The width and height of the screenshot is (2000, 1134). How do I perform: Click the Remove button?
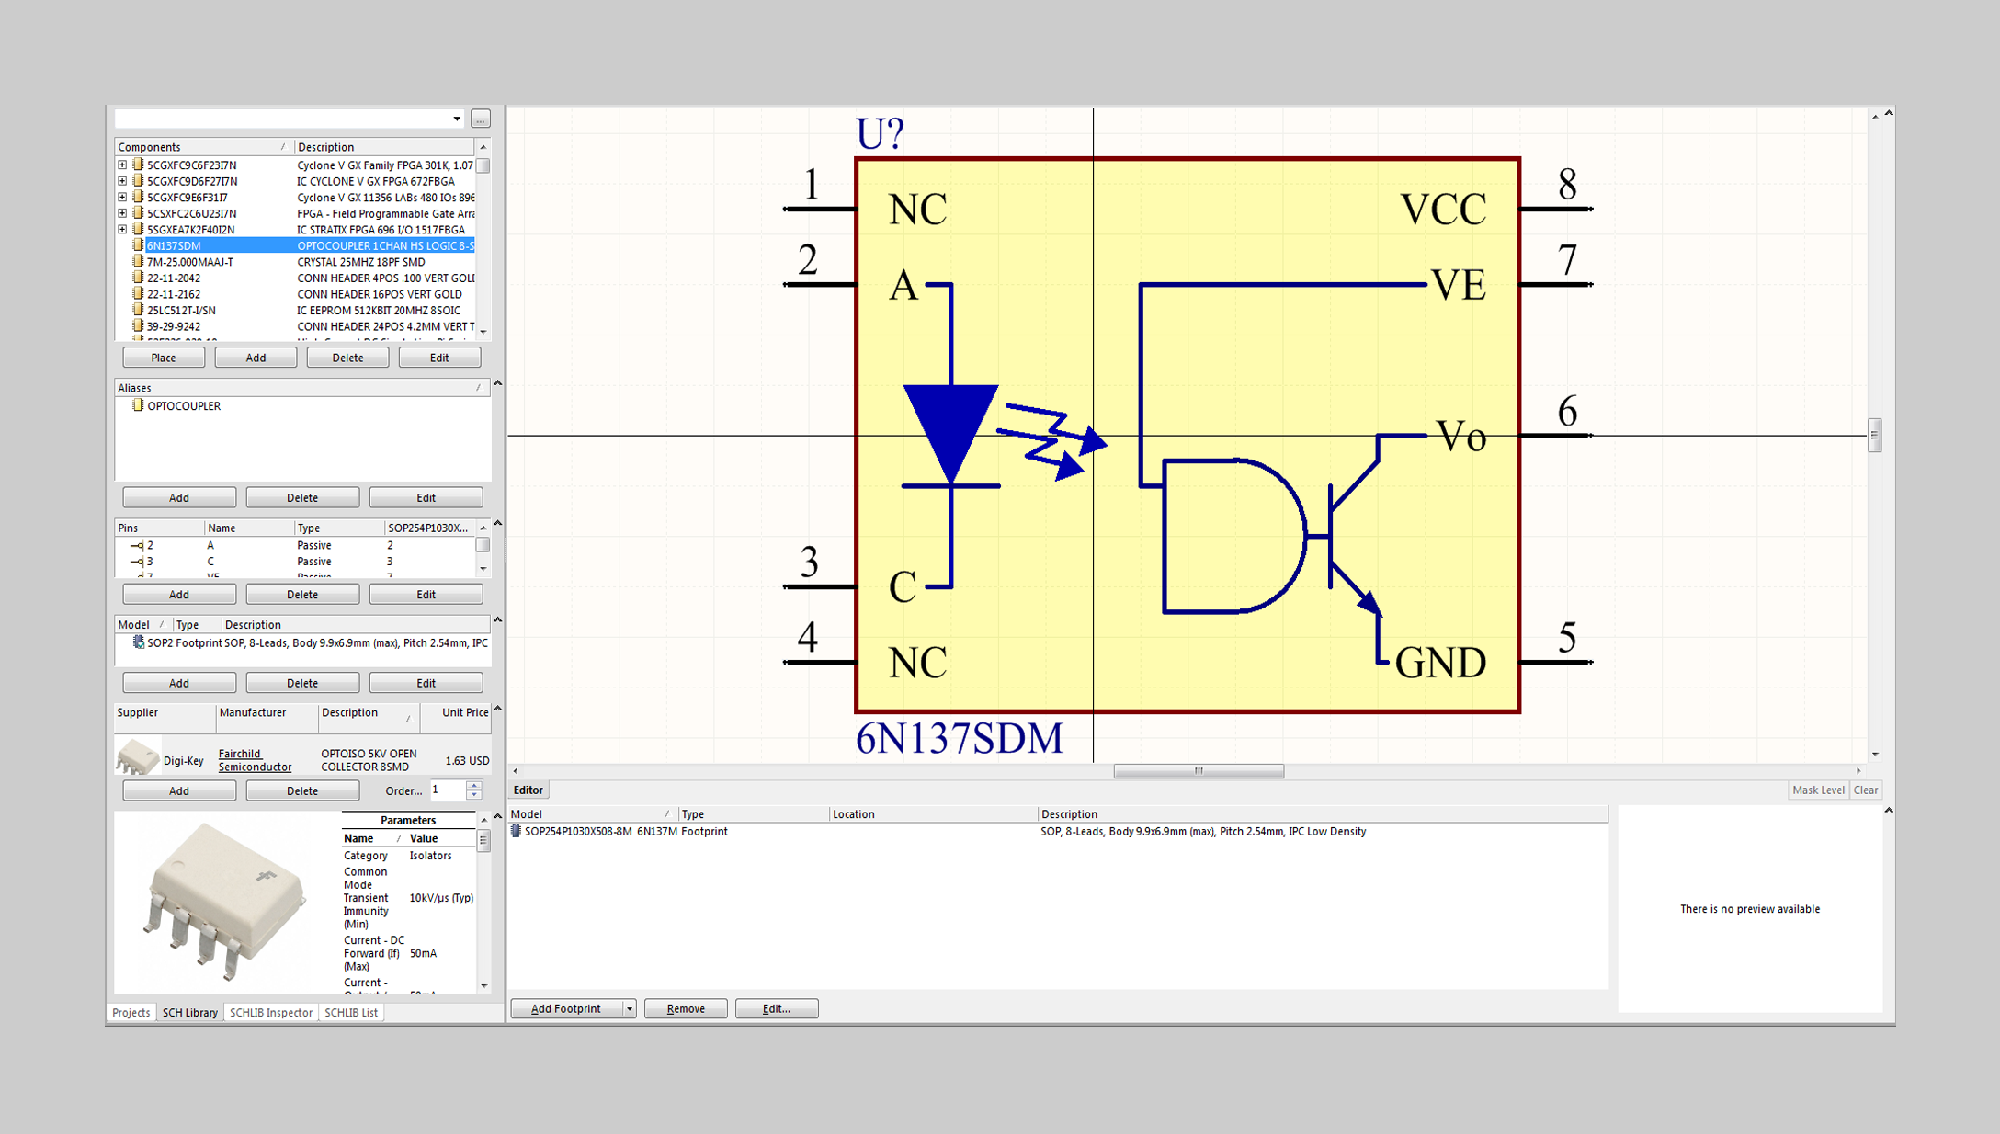(685, 1009)
